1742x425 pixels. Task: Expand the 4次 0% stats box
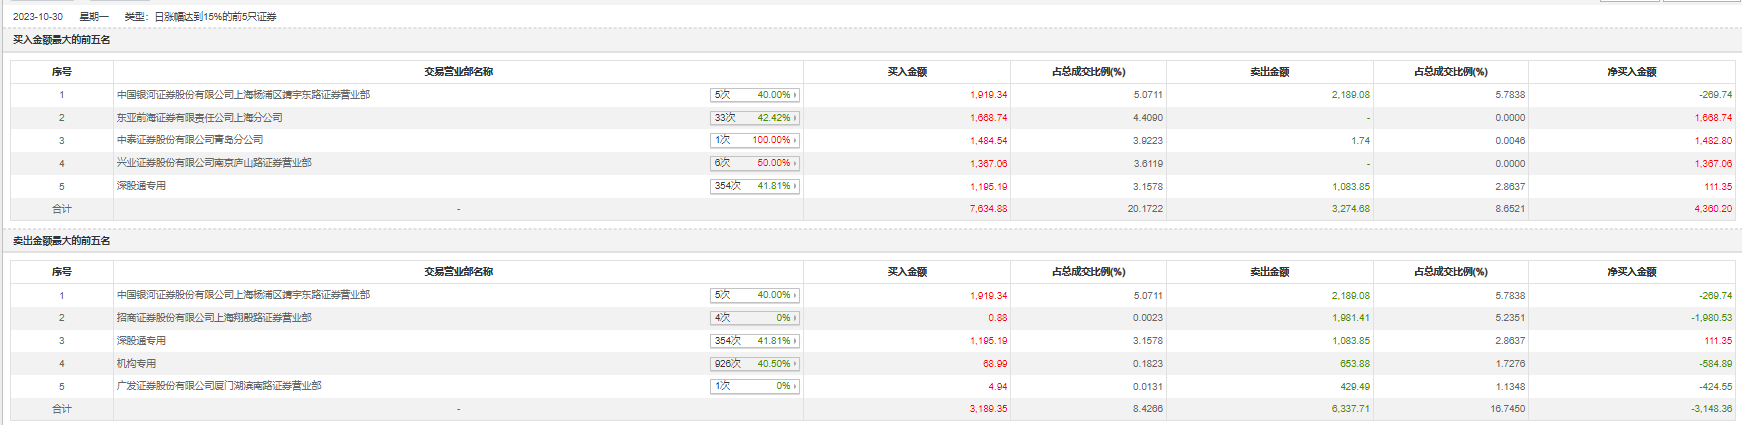(x=754, y=318)
